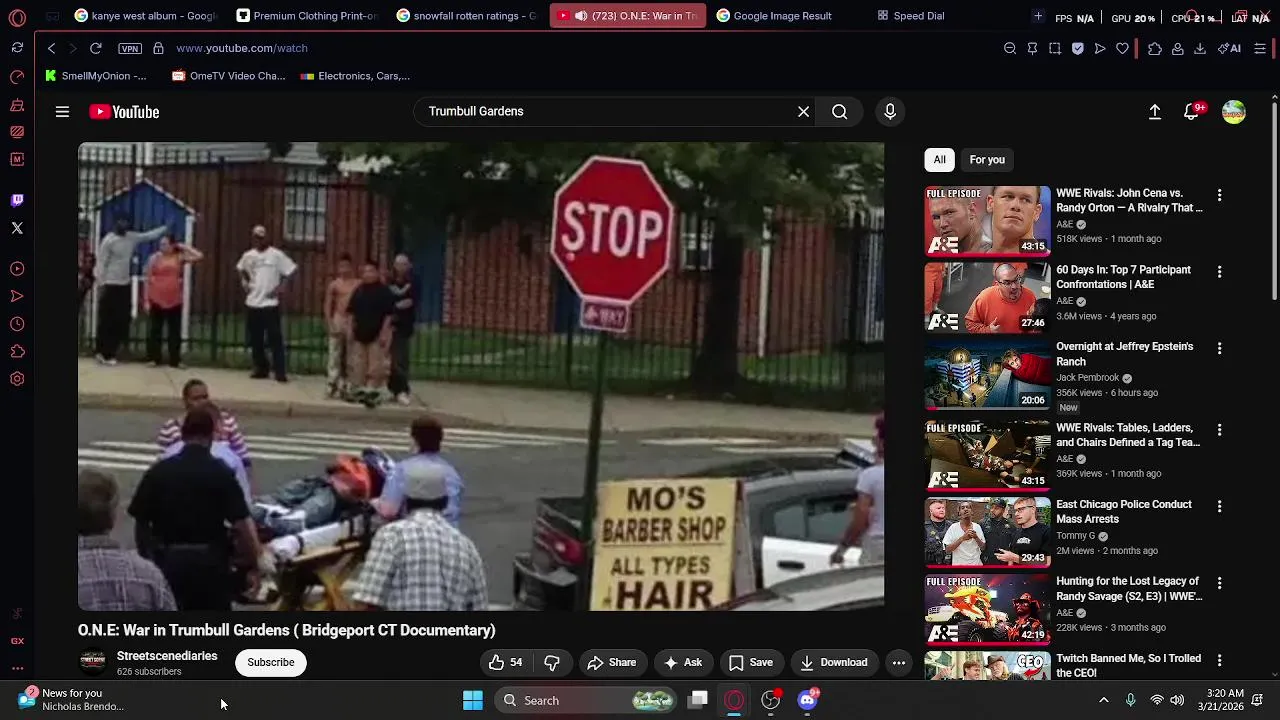Ask about this video
This screenshot has width=1280, height=720.
pyautogui.click(x=682, y=663)
